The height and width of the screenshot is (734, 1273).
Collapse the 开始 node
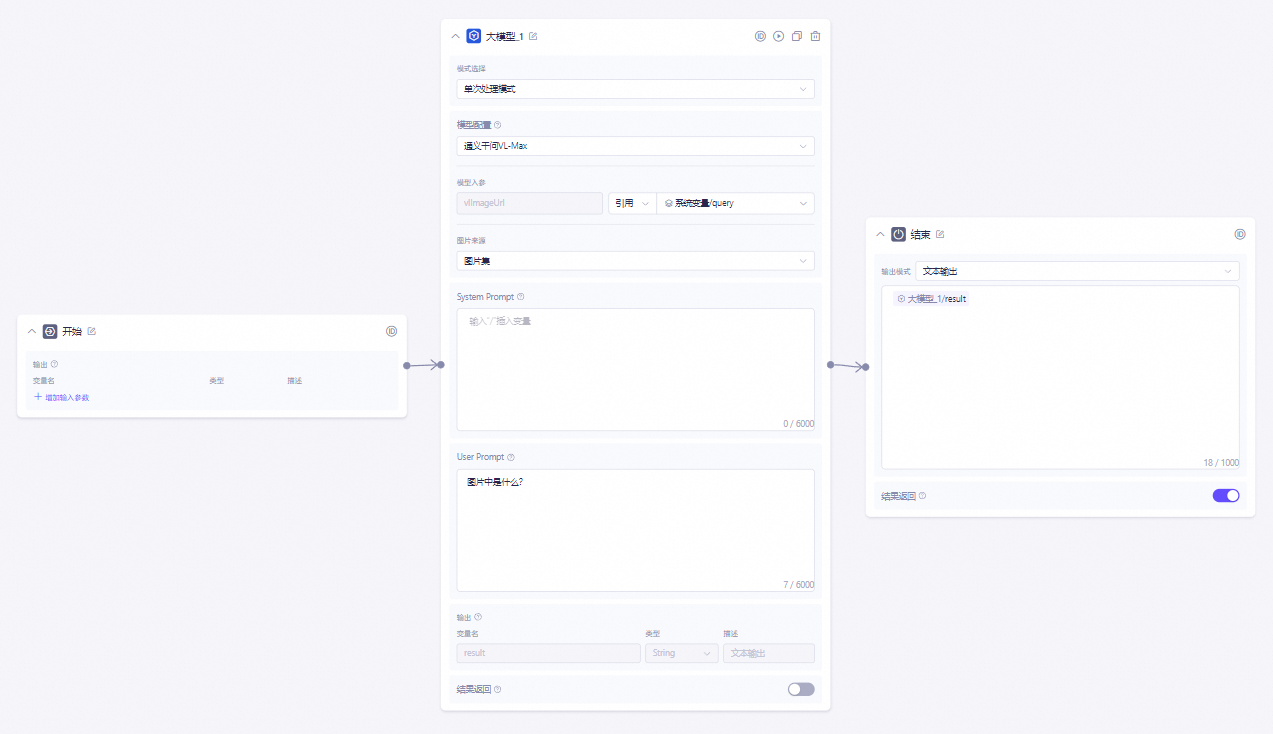(x=32, y=331)
